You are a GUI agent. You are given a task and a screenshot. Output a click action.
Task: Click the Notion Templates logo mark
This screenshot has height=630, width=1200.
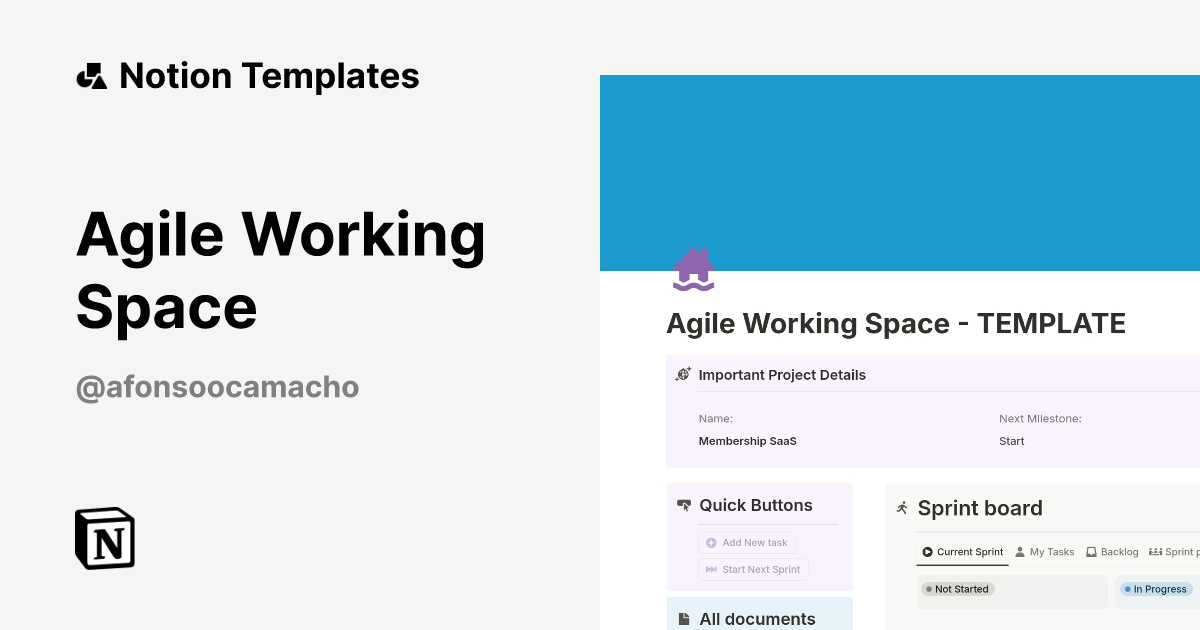point(91,75)
